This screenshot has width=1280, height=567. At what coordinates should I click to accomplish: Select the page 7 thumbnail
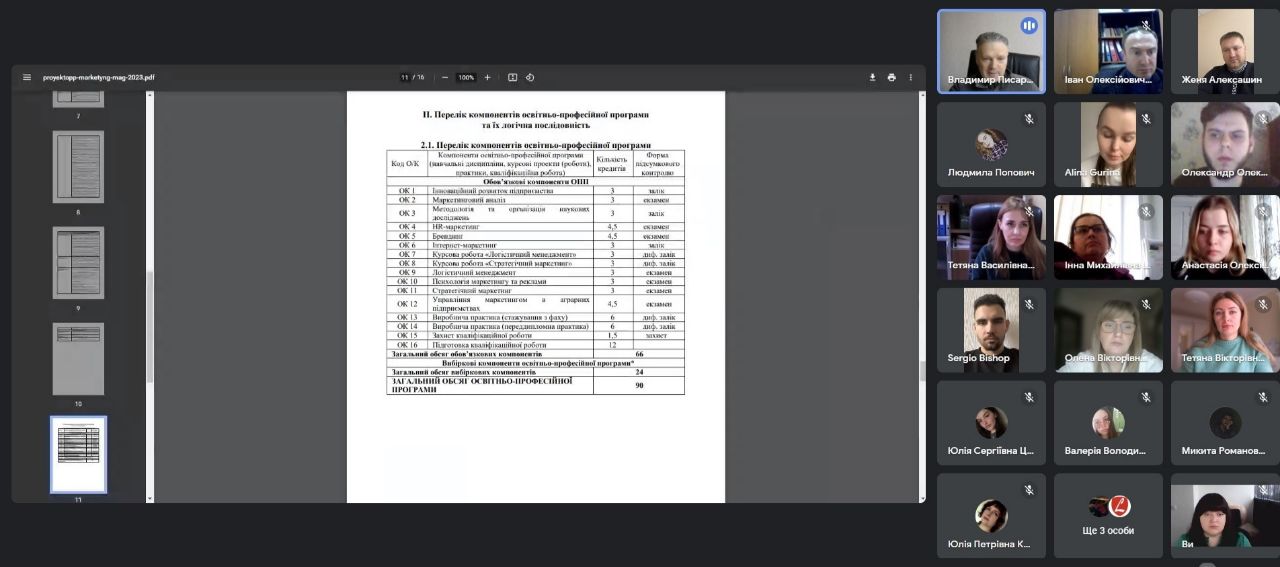[78, 99]
